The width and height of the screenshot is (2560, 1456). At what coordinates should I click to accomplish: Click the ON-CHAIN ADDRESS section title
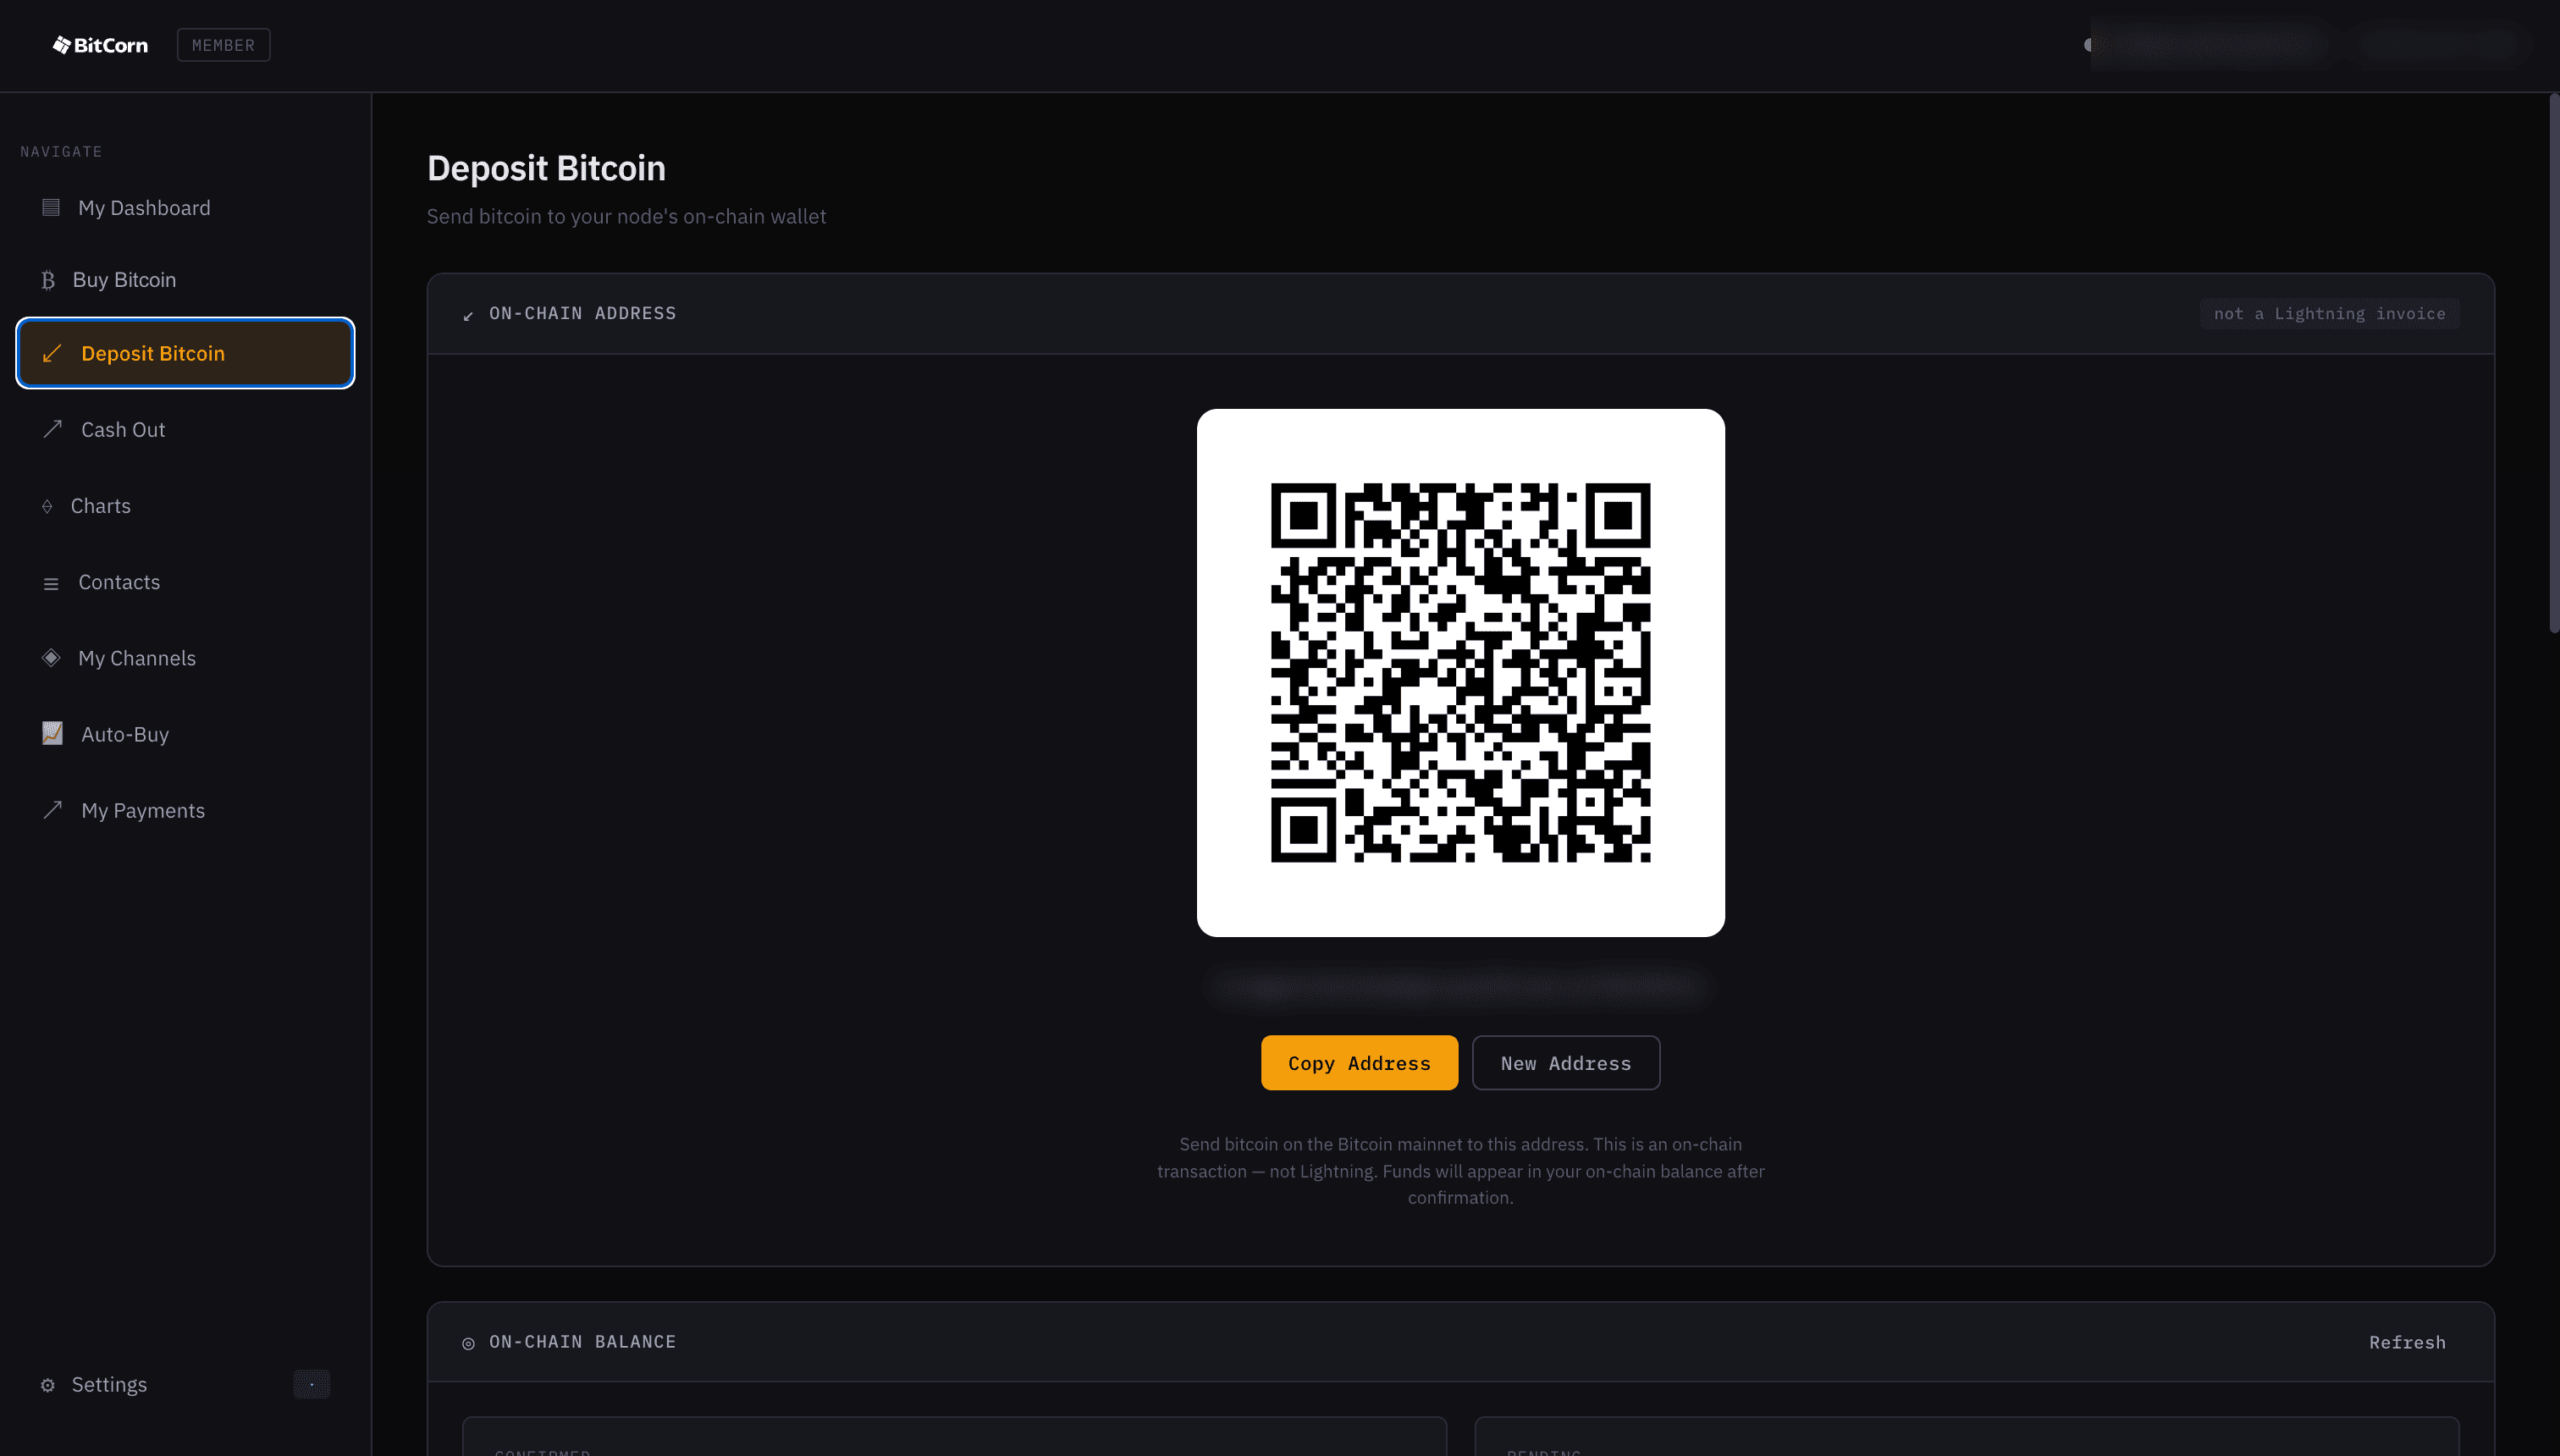coord(582,313)
